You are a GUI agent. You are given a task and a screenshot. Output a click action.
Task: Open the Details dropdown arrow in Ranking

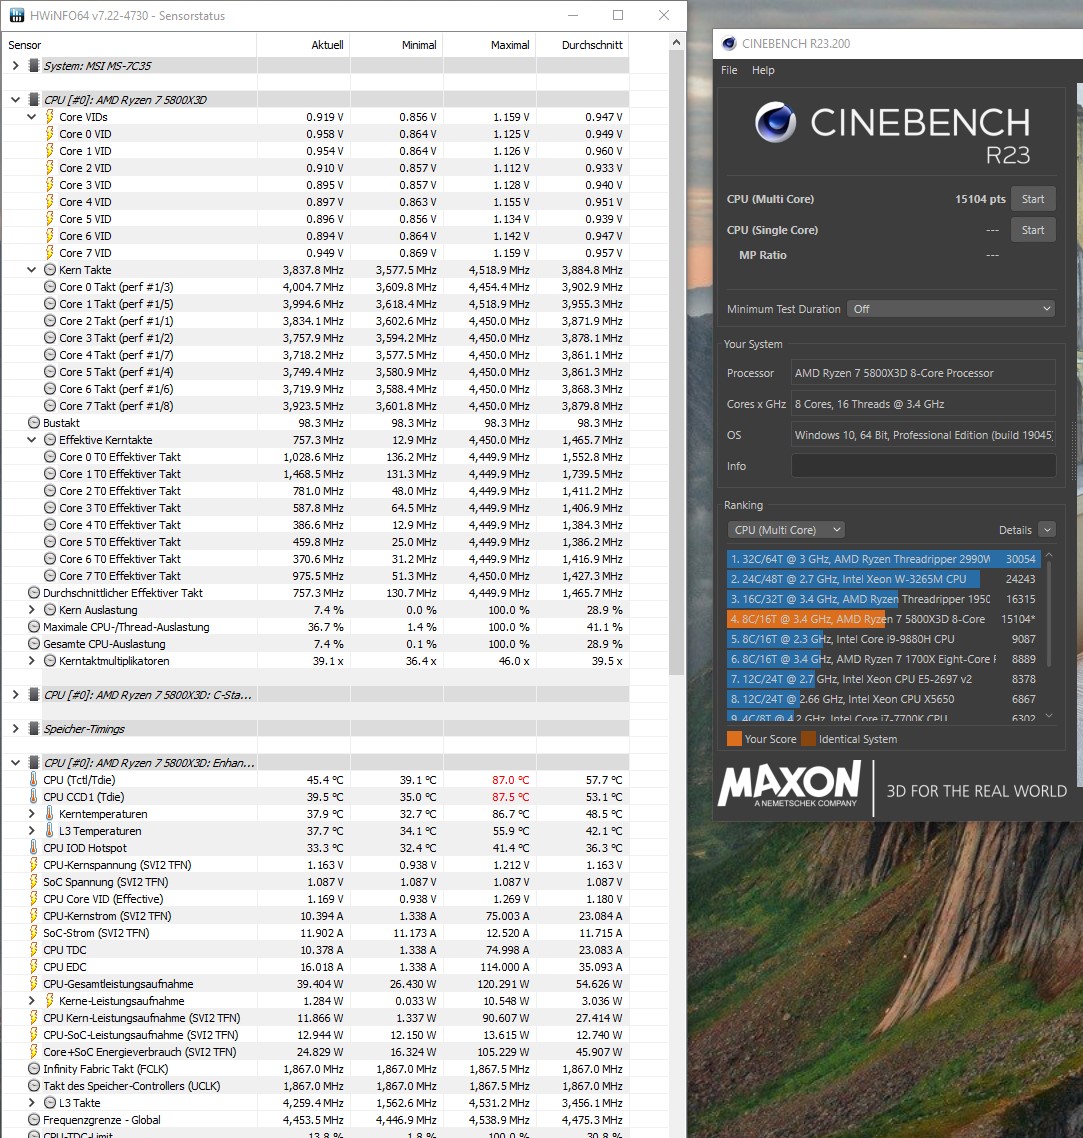pyautogui.click(x=1047, y=530)
